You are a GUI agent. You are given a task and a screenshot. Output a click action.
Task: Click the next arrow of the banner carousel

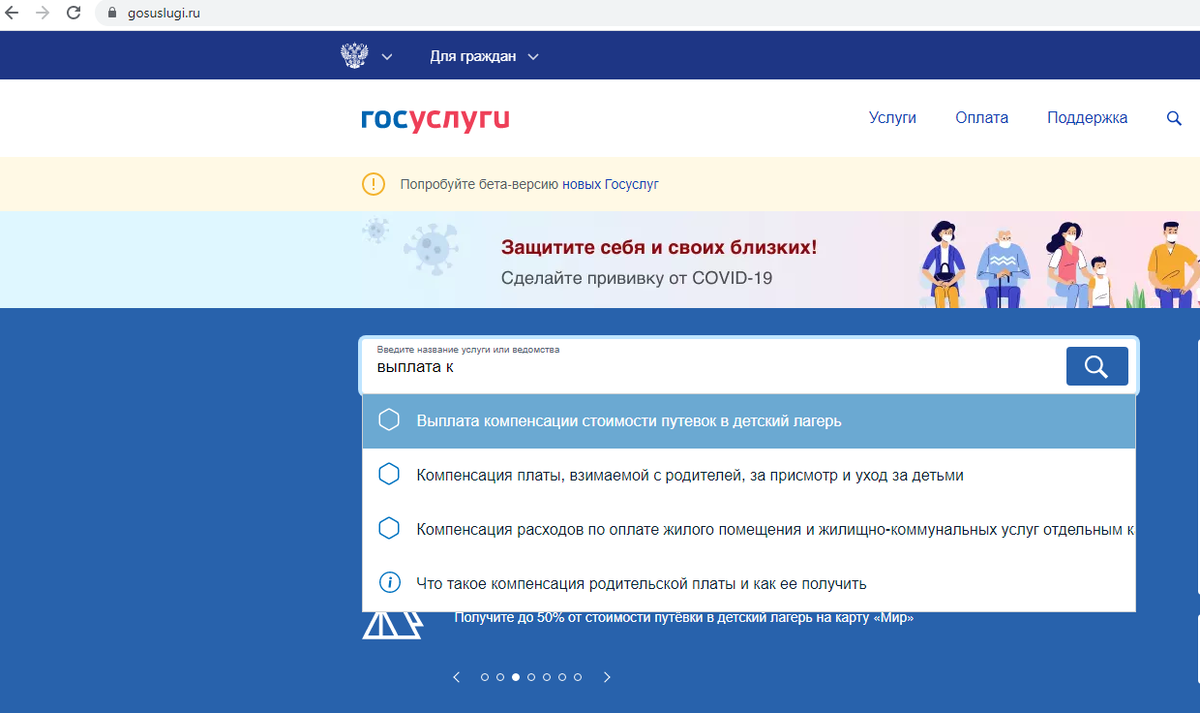tap(606, 677)
